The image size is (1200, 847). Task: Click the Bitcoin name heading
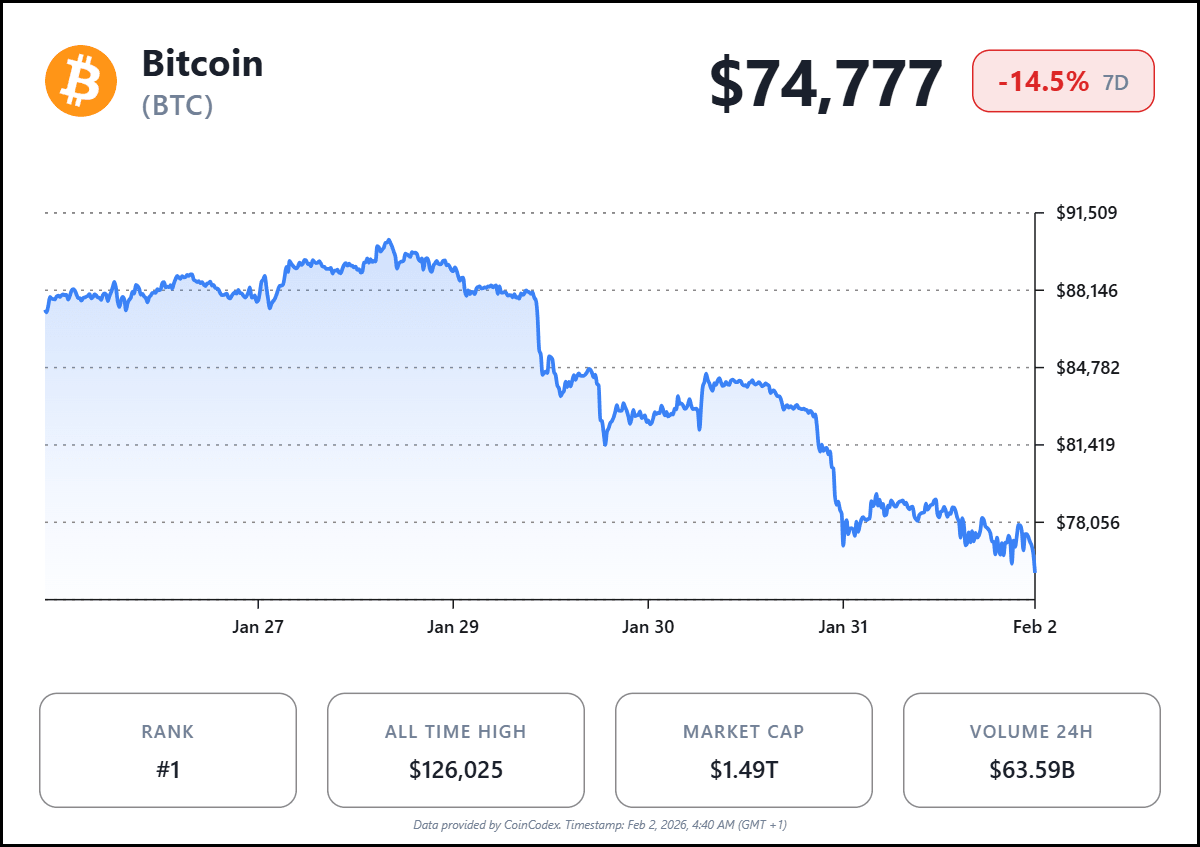(x=203, y=63)
